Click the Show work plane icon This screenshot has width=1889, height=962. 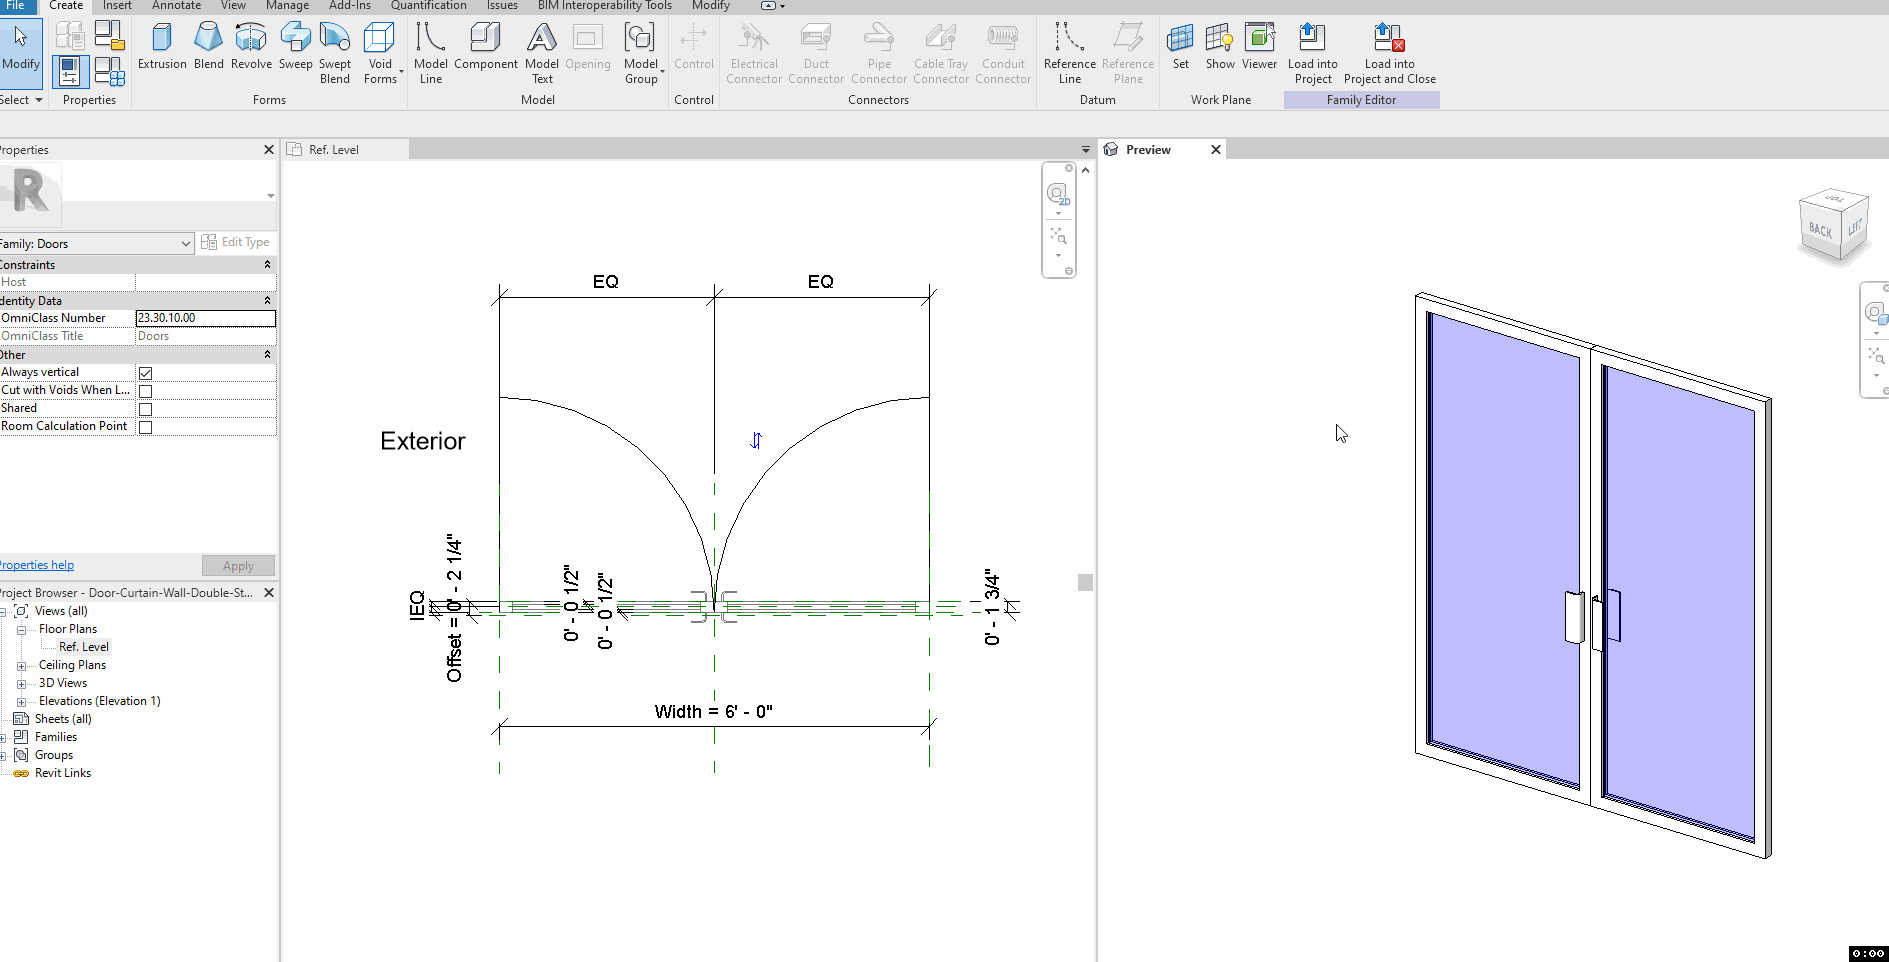(x=1220, y=47)
